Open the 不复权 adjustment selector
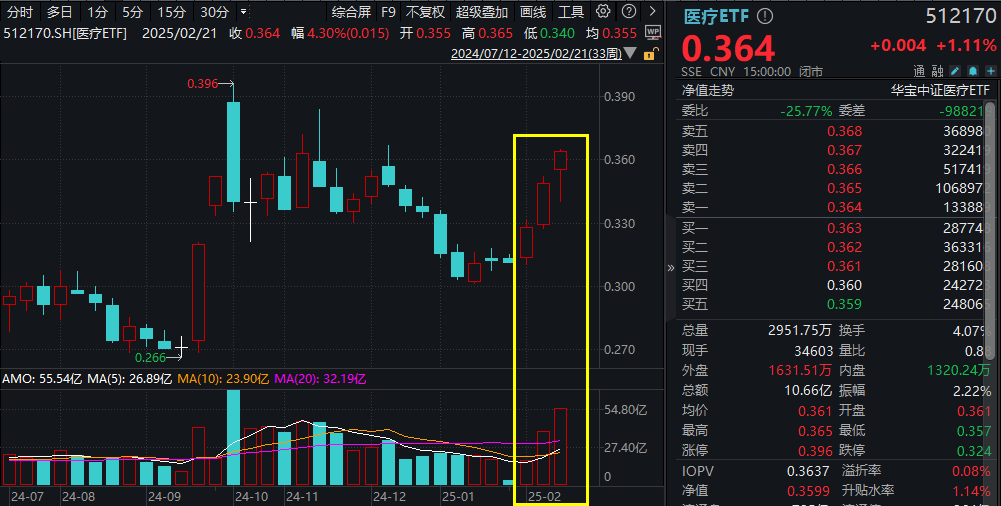This screenshot has width=1001, height=506. point(425,12)
